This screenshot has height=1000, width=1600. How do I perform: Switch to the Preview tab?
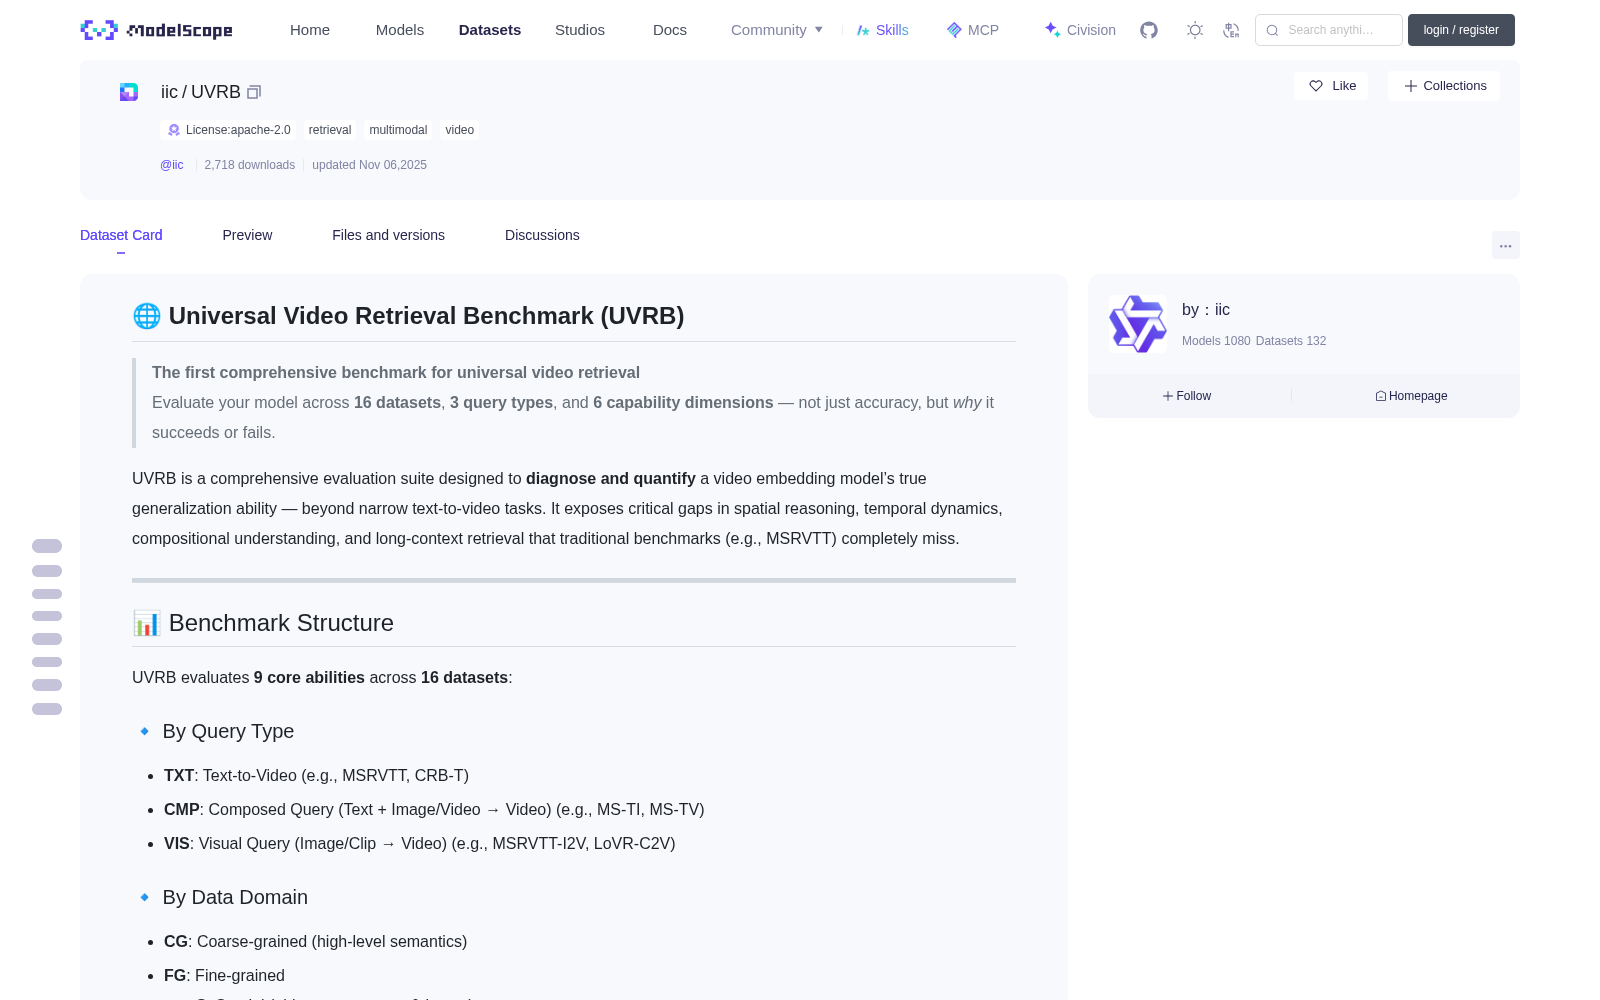(247, 235)
